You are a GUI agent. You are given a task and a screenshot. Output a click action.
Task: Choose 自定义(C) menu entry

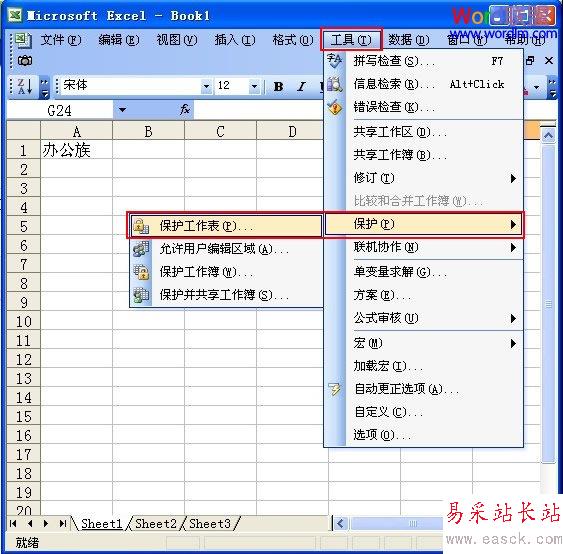(x=423, y=412)
